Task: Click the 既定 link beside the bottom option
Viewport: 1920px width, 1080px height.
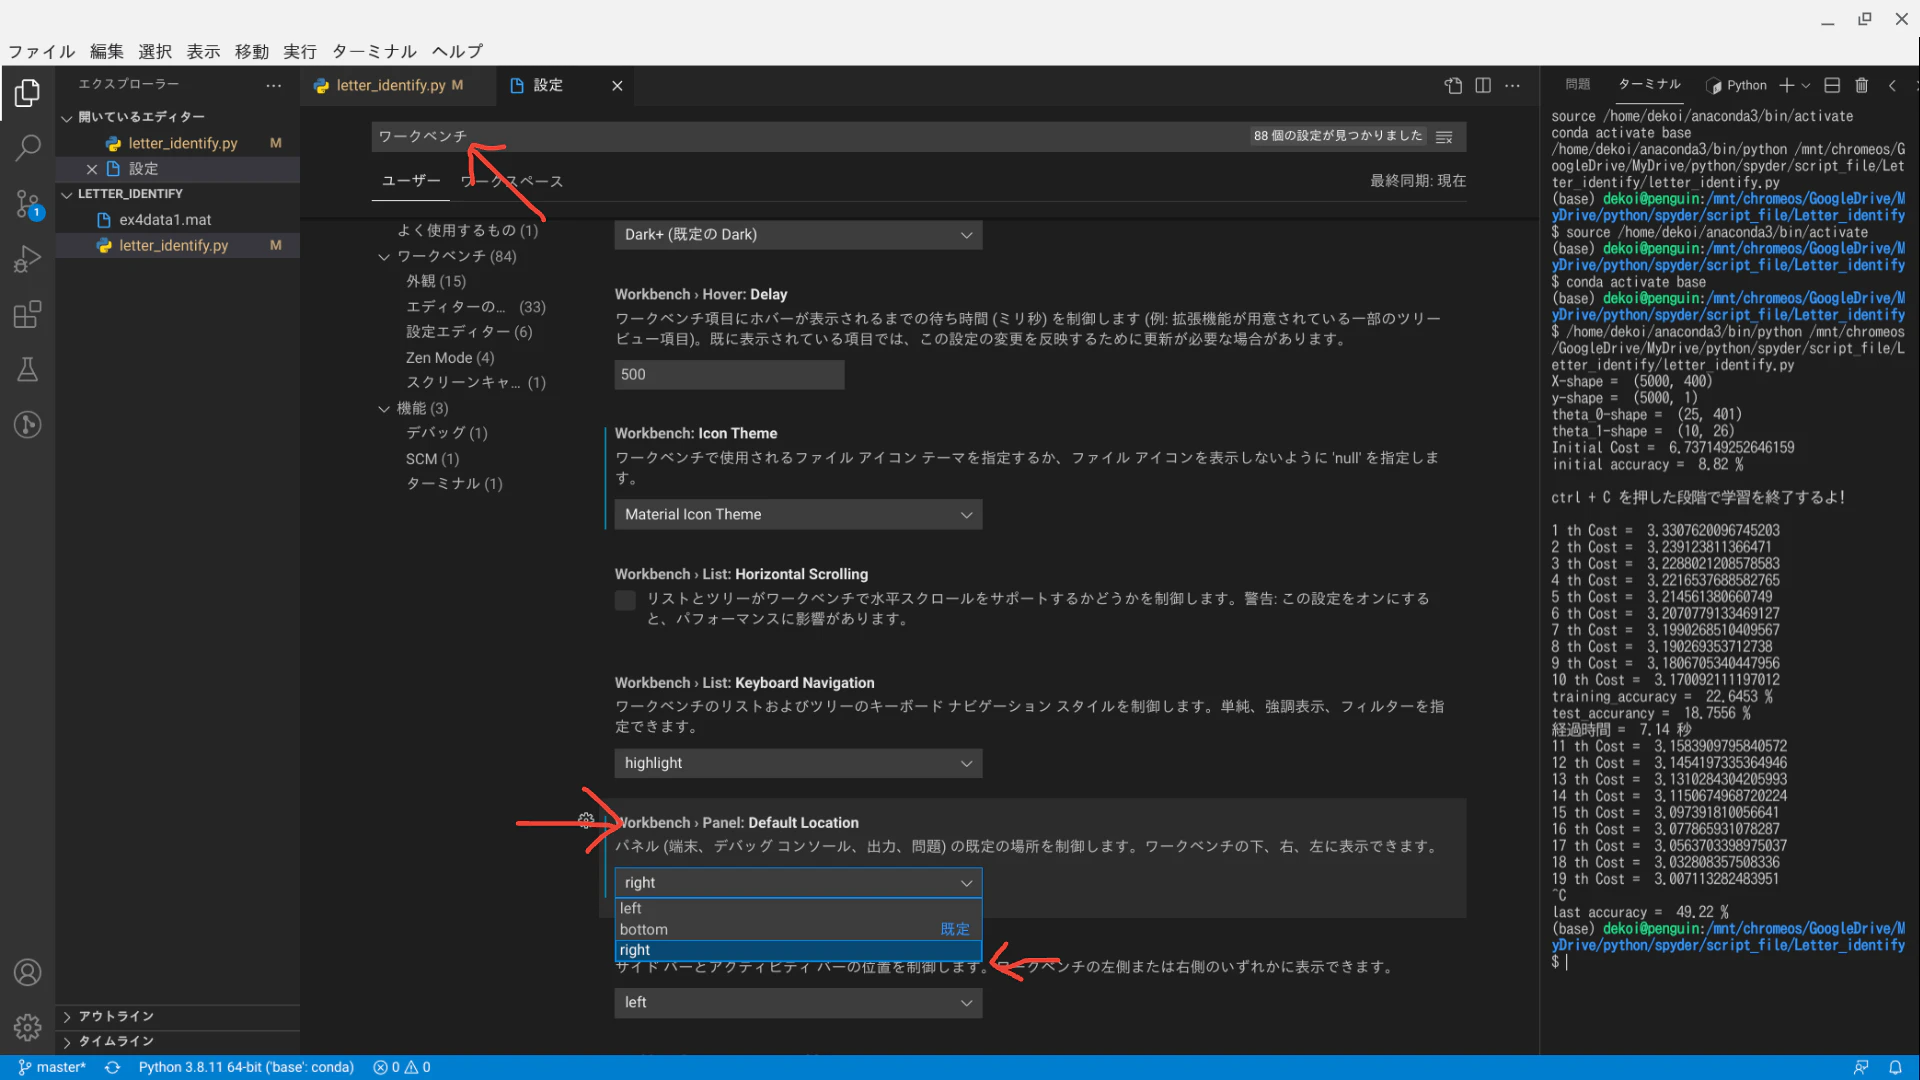Action: (954, 929)
